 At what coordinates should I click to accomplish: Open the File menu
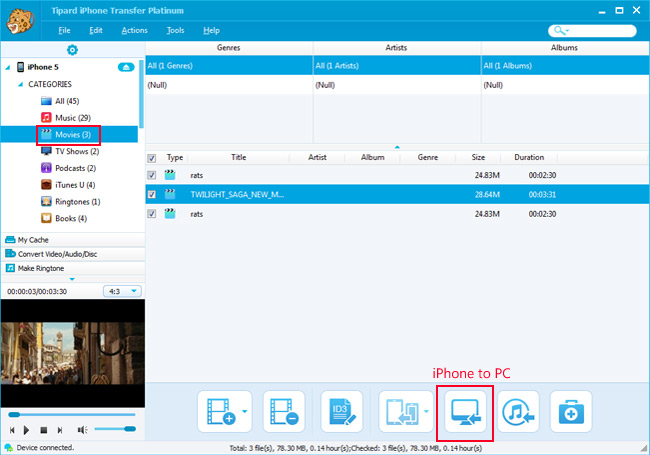64,30
